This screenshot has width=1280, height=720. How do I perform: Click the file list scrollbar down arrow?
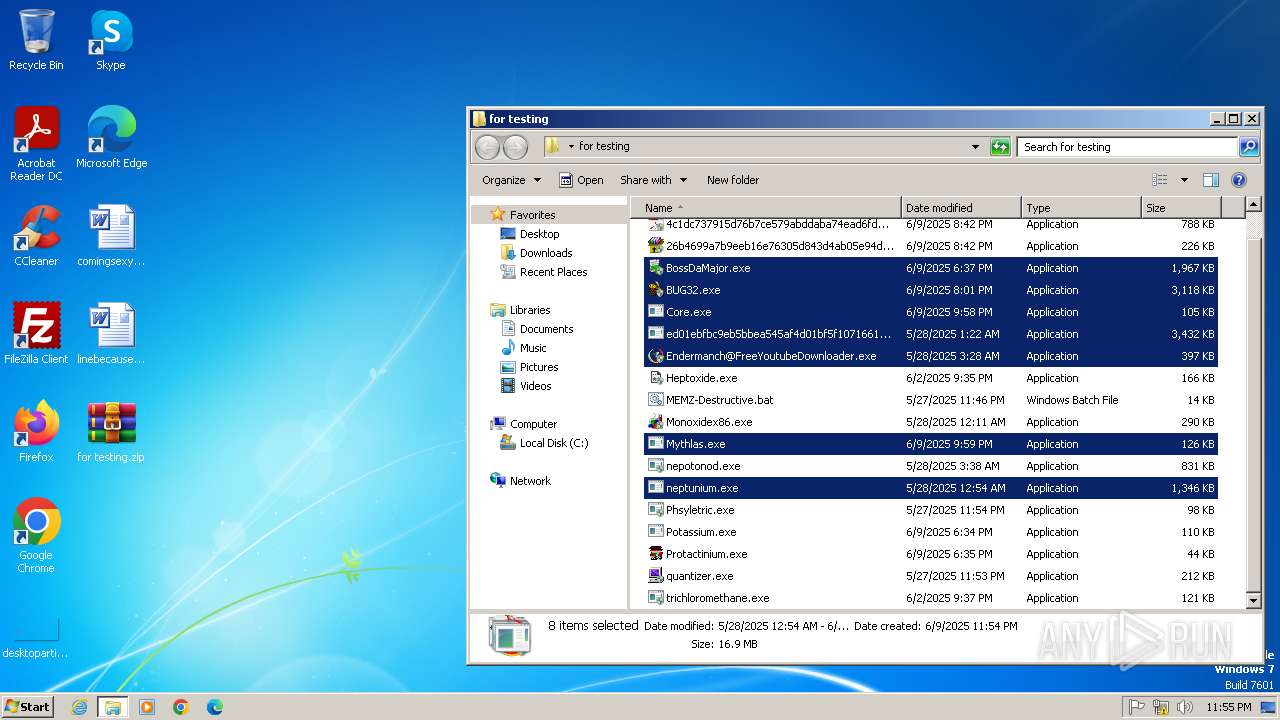tap(1253, 600)
